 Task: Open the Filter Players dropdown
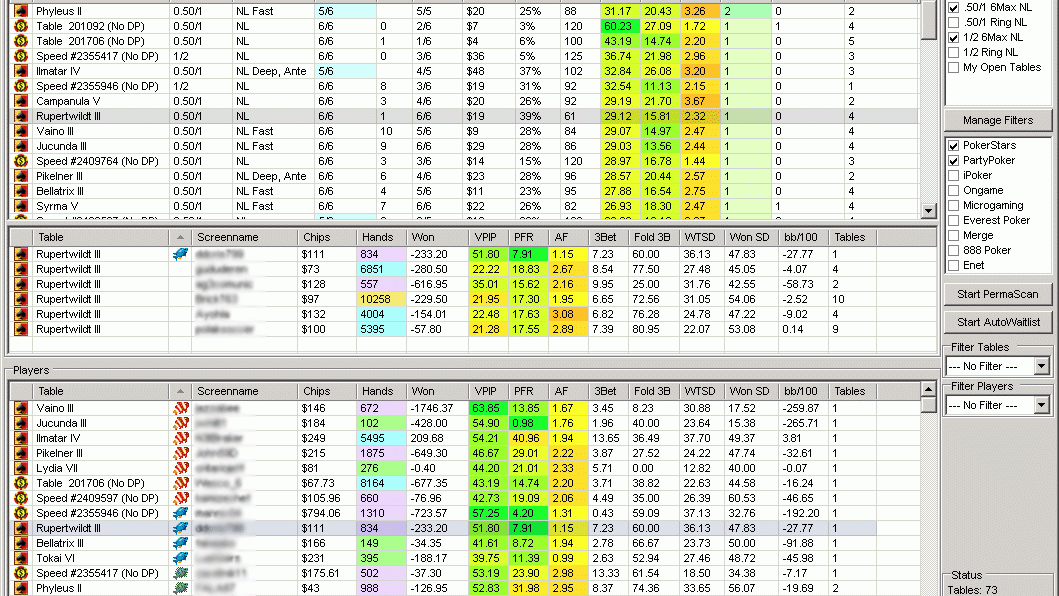coord(1041,405)
